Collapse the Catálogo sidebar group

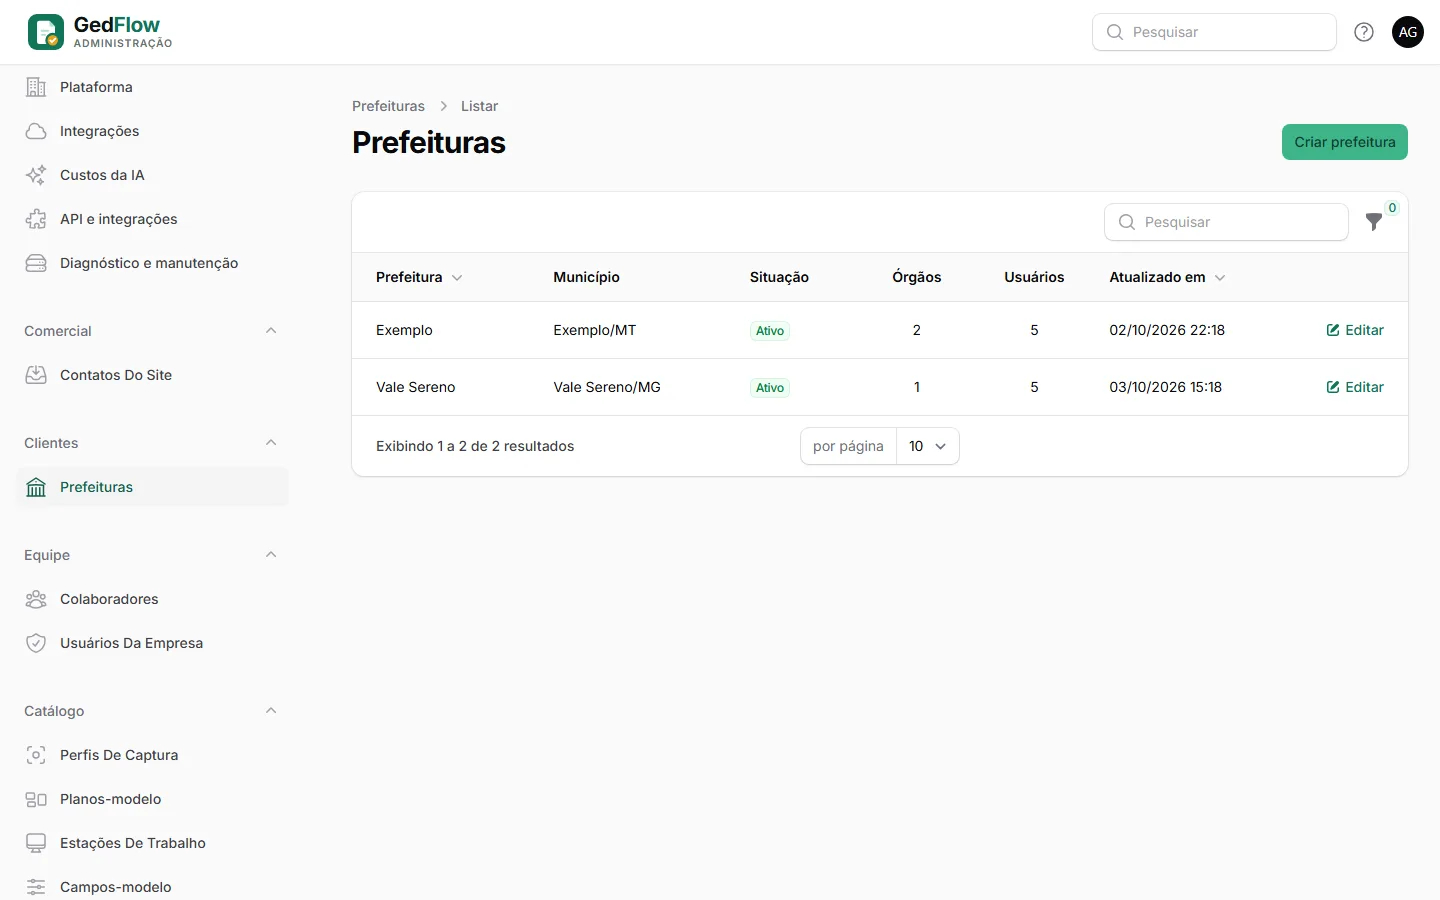[x=271, y=711]
